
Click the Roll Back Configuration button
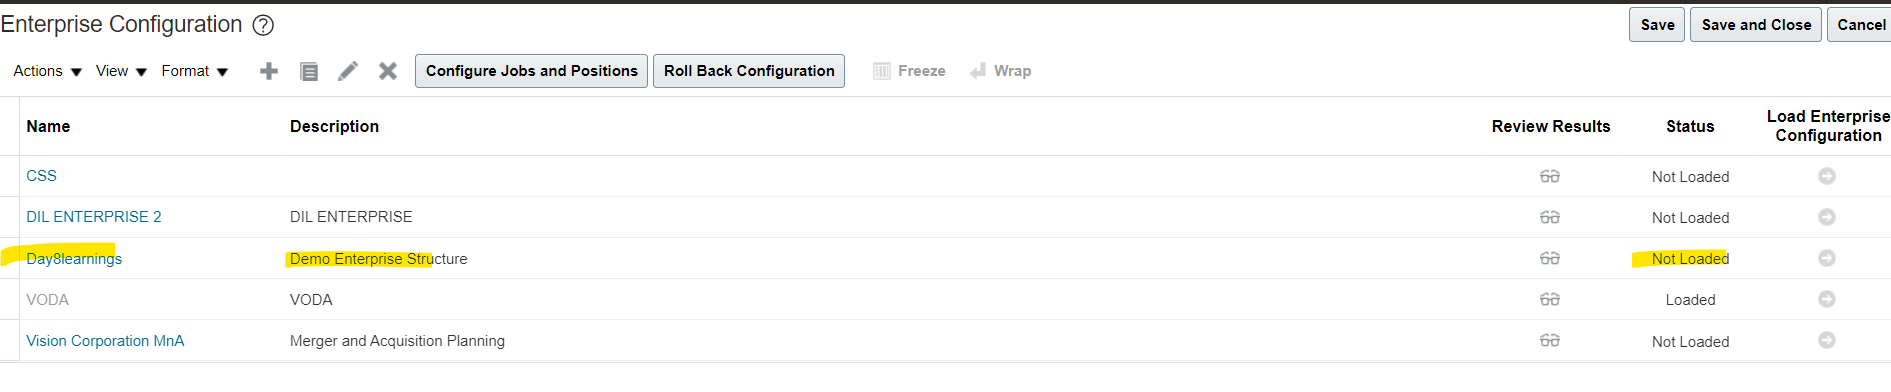[749, 71]
